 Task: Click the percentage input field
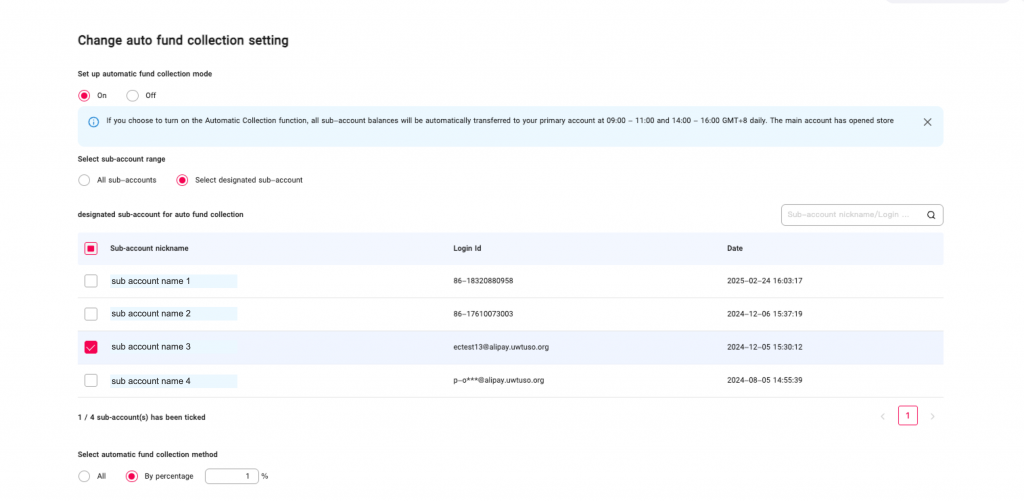click(232, 476)
